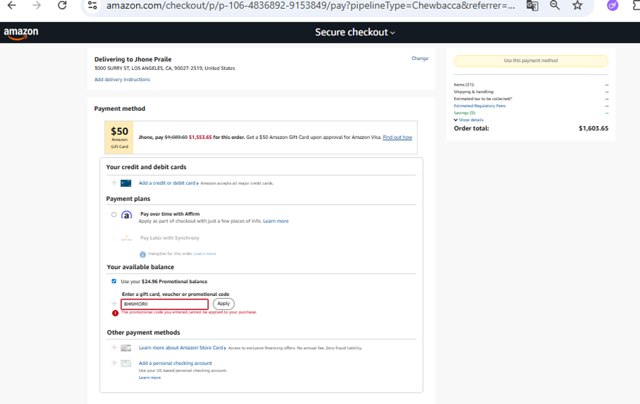640x404 pixels.
Task: Click the Order total $1,603.65 amount
Action: point(593,129)
